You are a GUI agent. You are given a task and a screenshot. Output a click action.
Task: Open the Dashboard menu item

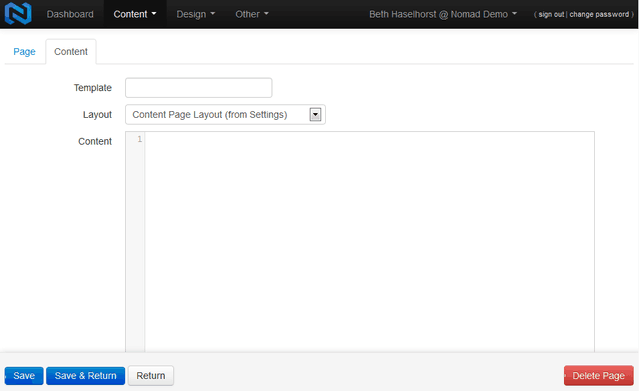pyautogui.click(x=70, y=14)
